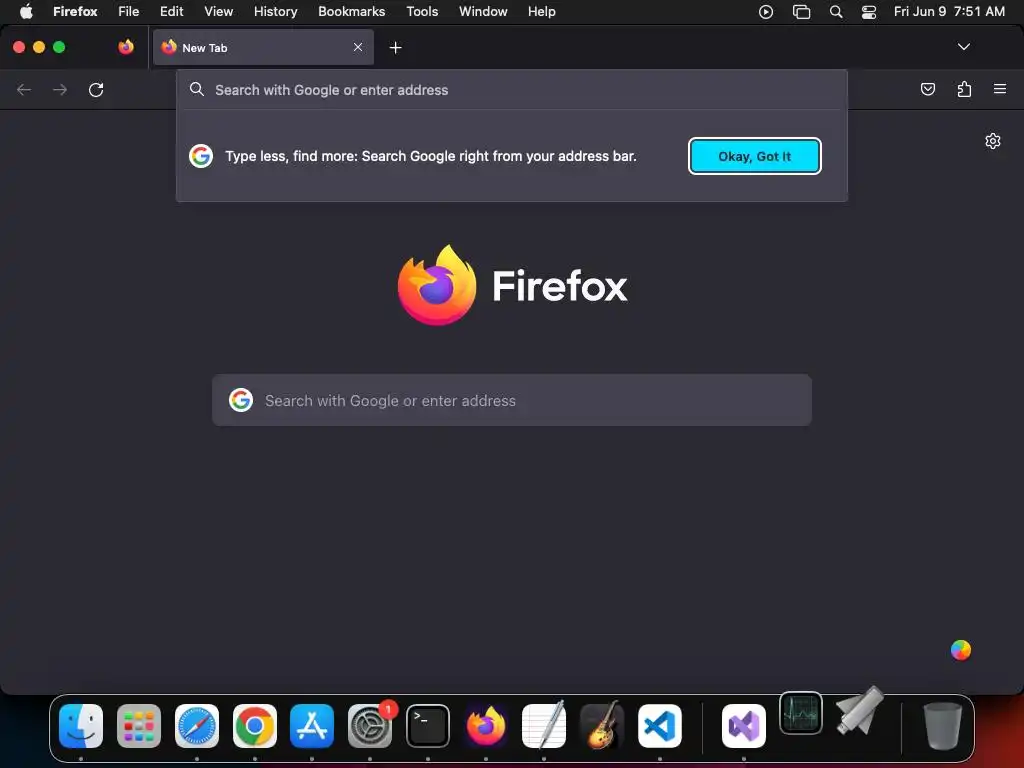1024x768 pixels.
Task: Click the USB drive icon in the Dock
Action: click(x=859, y=712)
